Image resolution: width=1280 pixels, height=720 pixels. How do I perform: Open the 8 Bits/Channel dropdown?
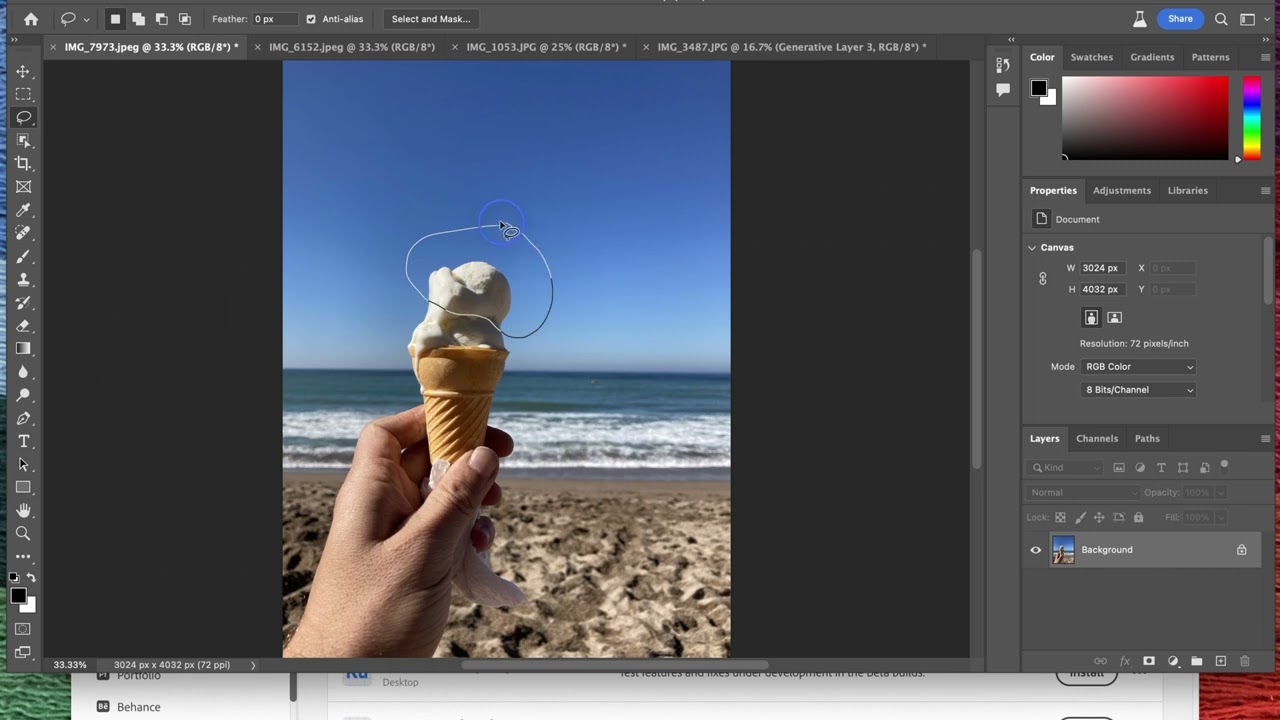[x=1138, y=390]
